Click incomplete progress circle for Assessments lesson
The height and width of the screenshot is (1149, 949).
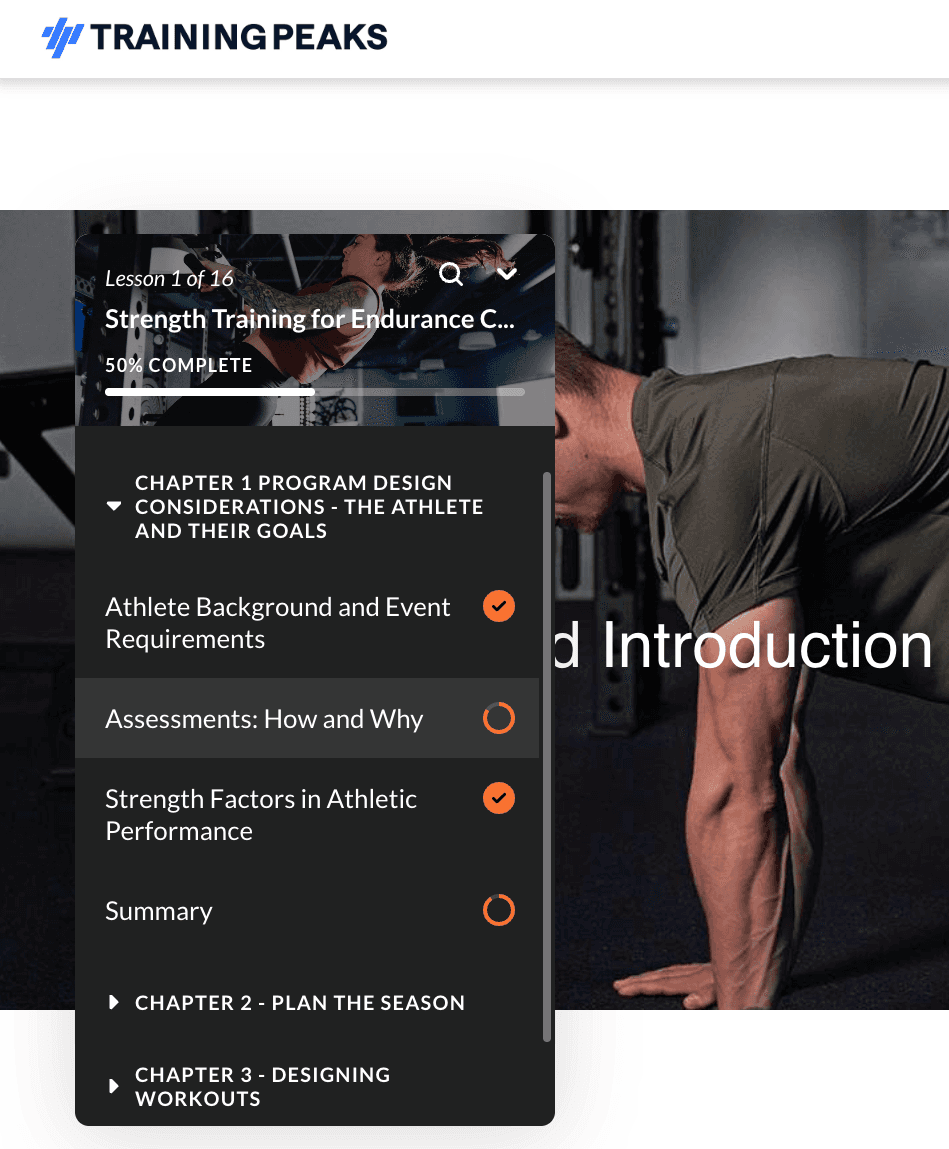498,718
